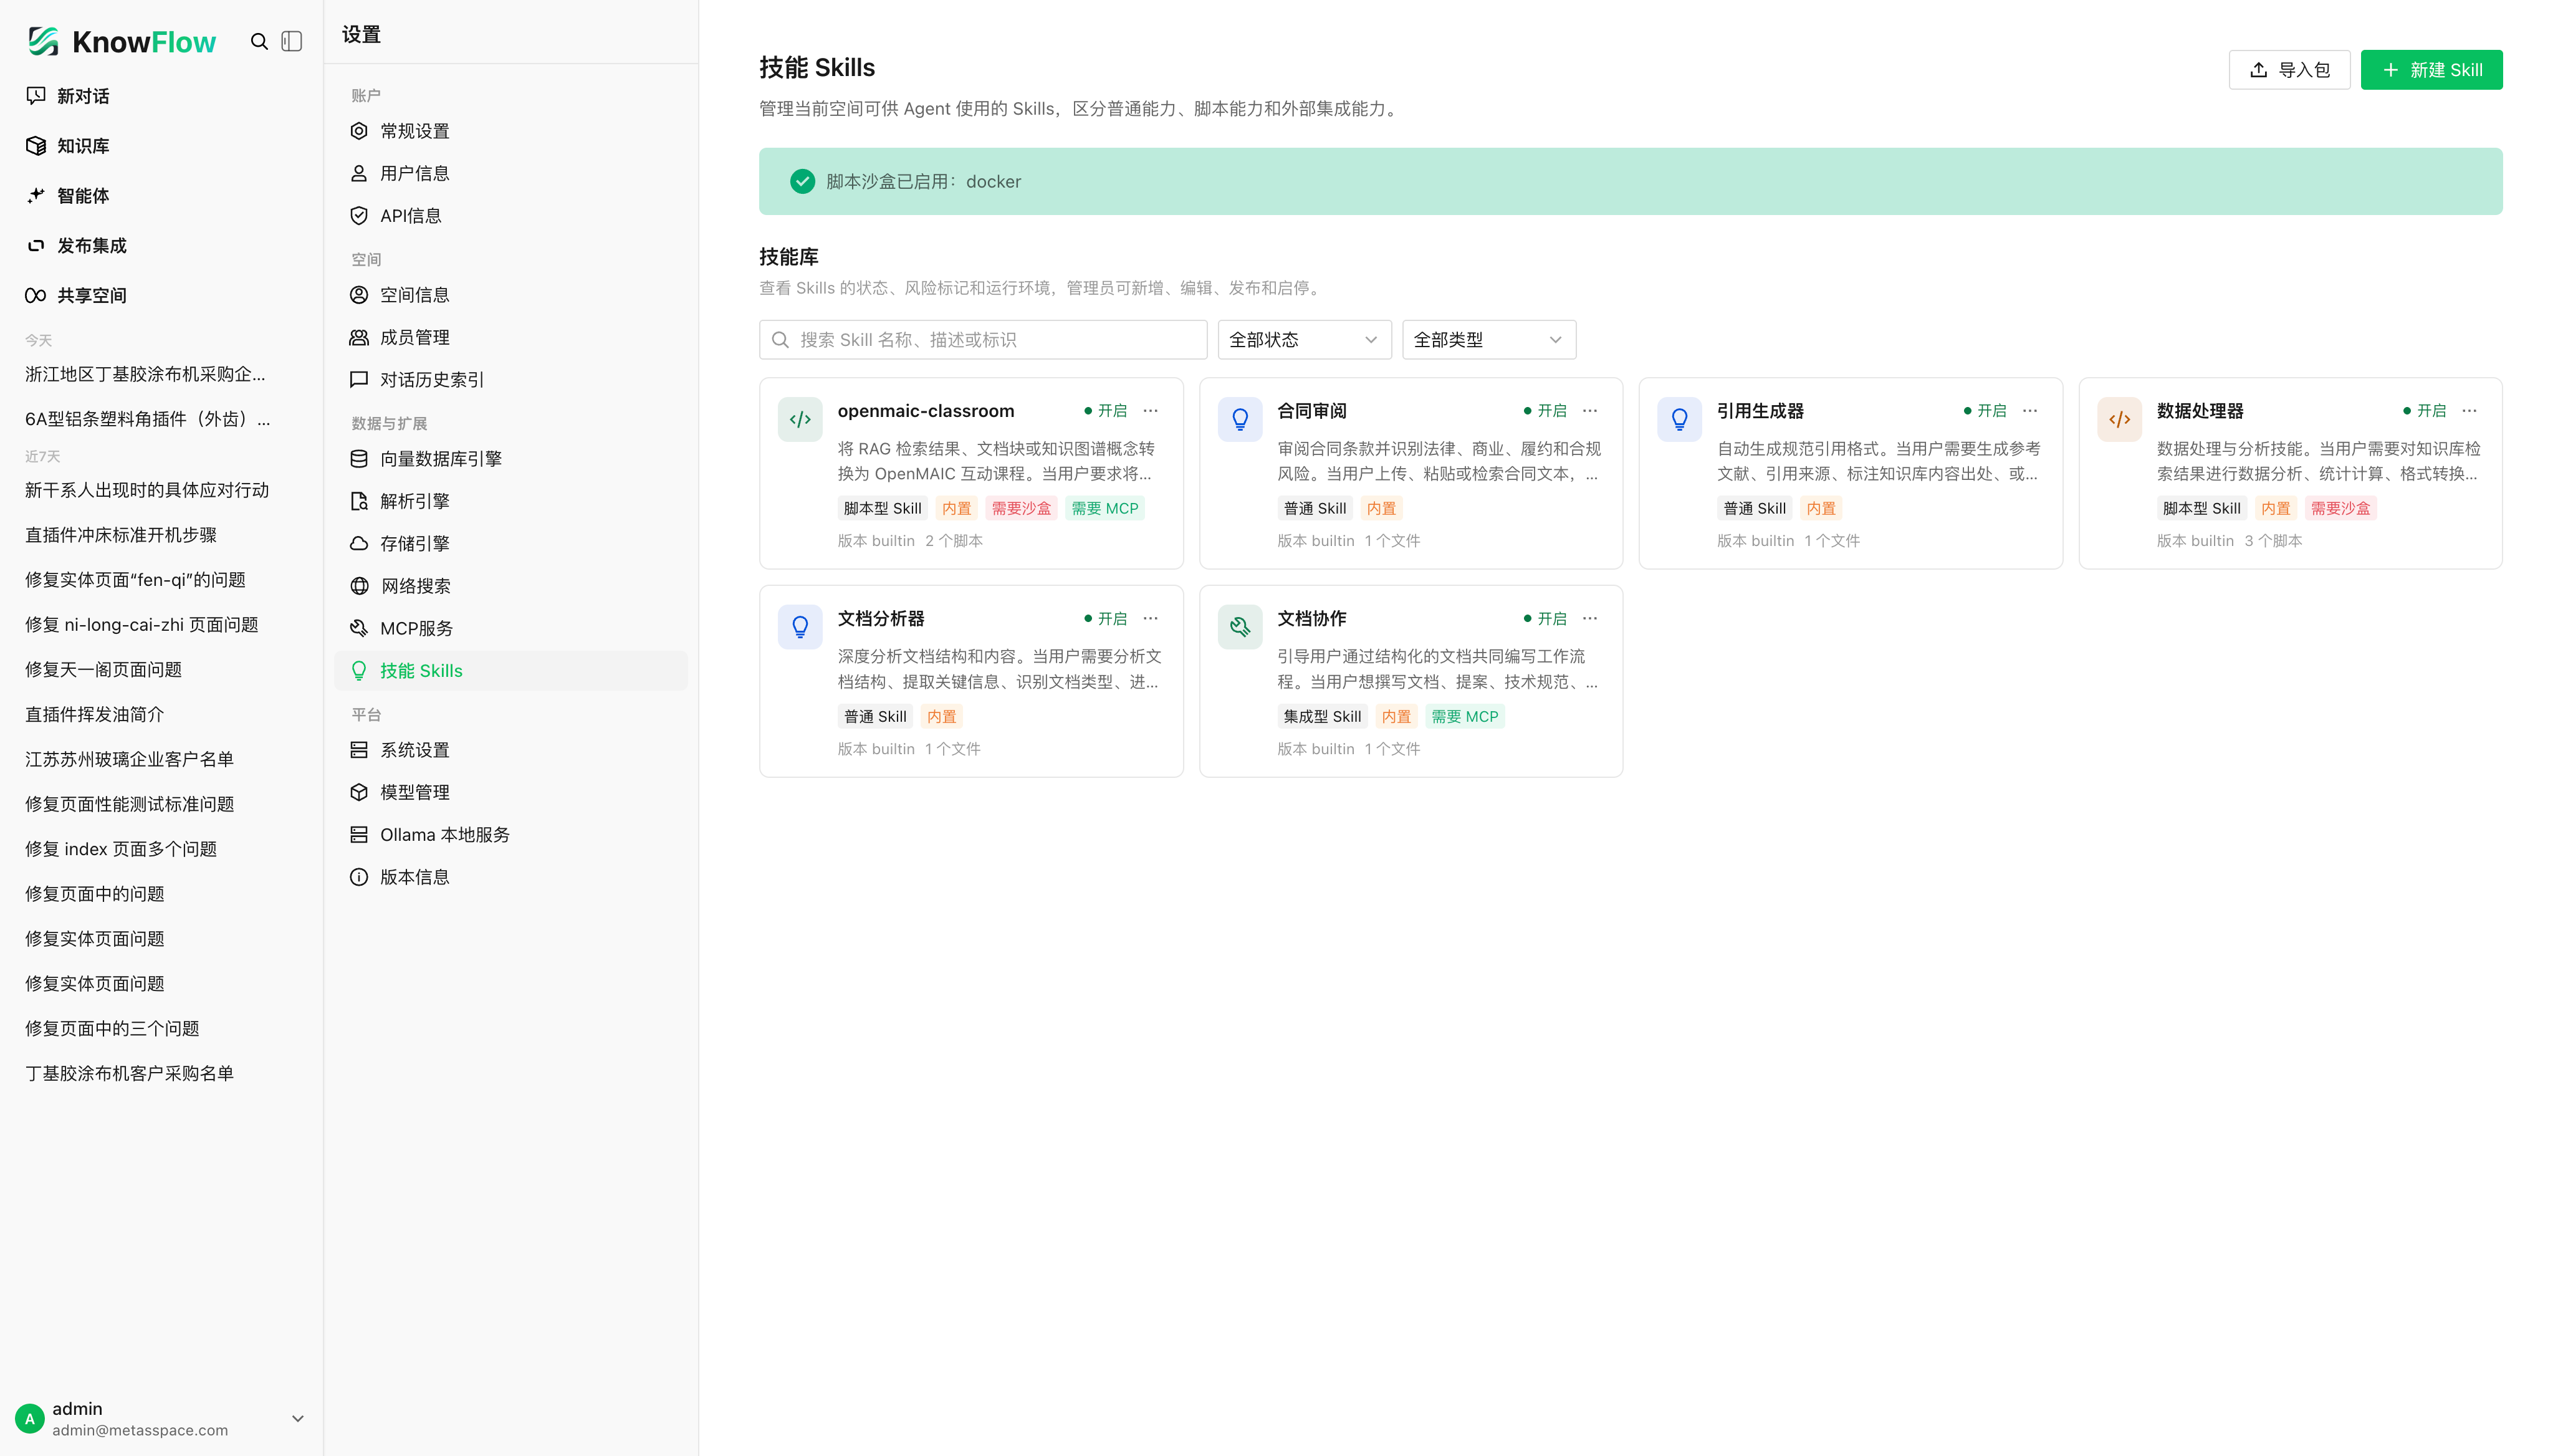This screenshot has height=1456, width=2563.
Task: Click the code icon of openmaic-classroom
Action: point(800,419)
